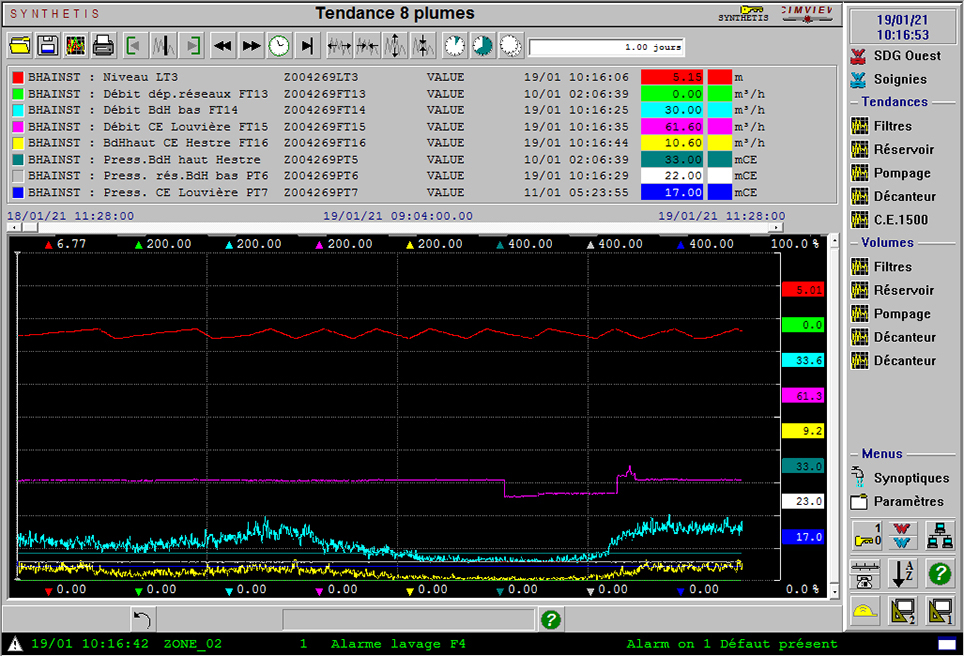
Task: Click the green clock toolbar icon
Action: click(x=279, y=45)
